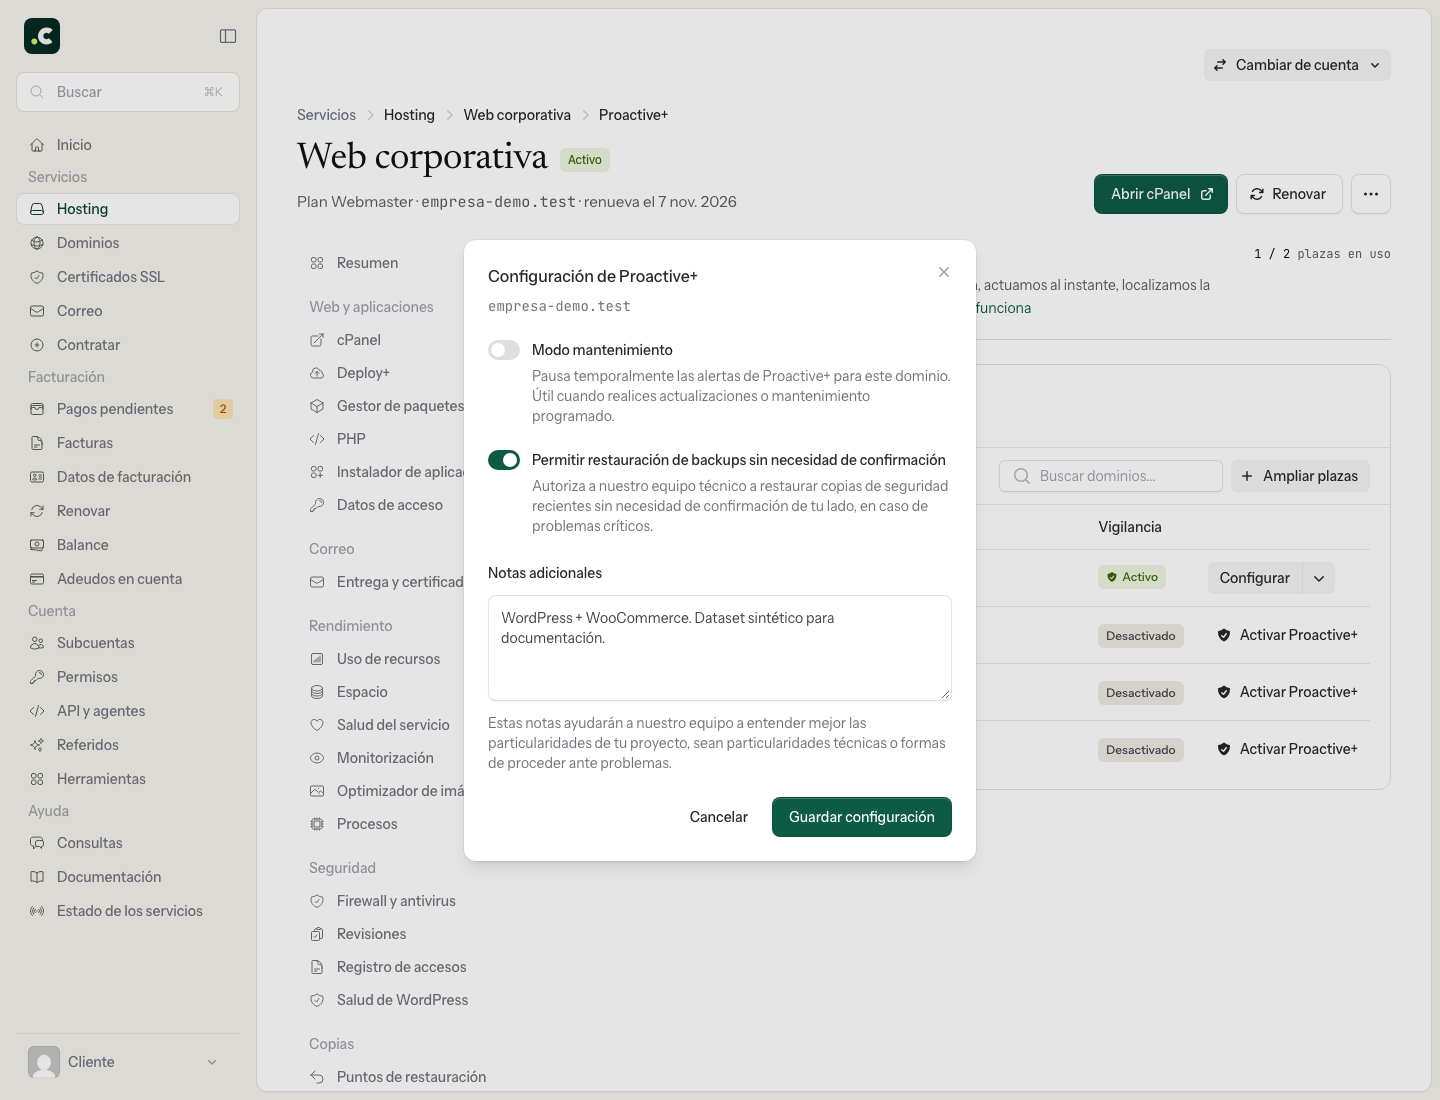
Task: Open Documentación in the sidebar
Action: (128, 877)
